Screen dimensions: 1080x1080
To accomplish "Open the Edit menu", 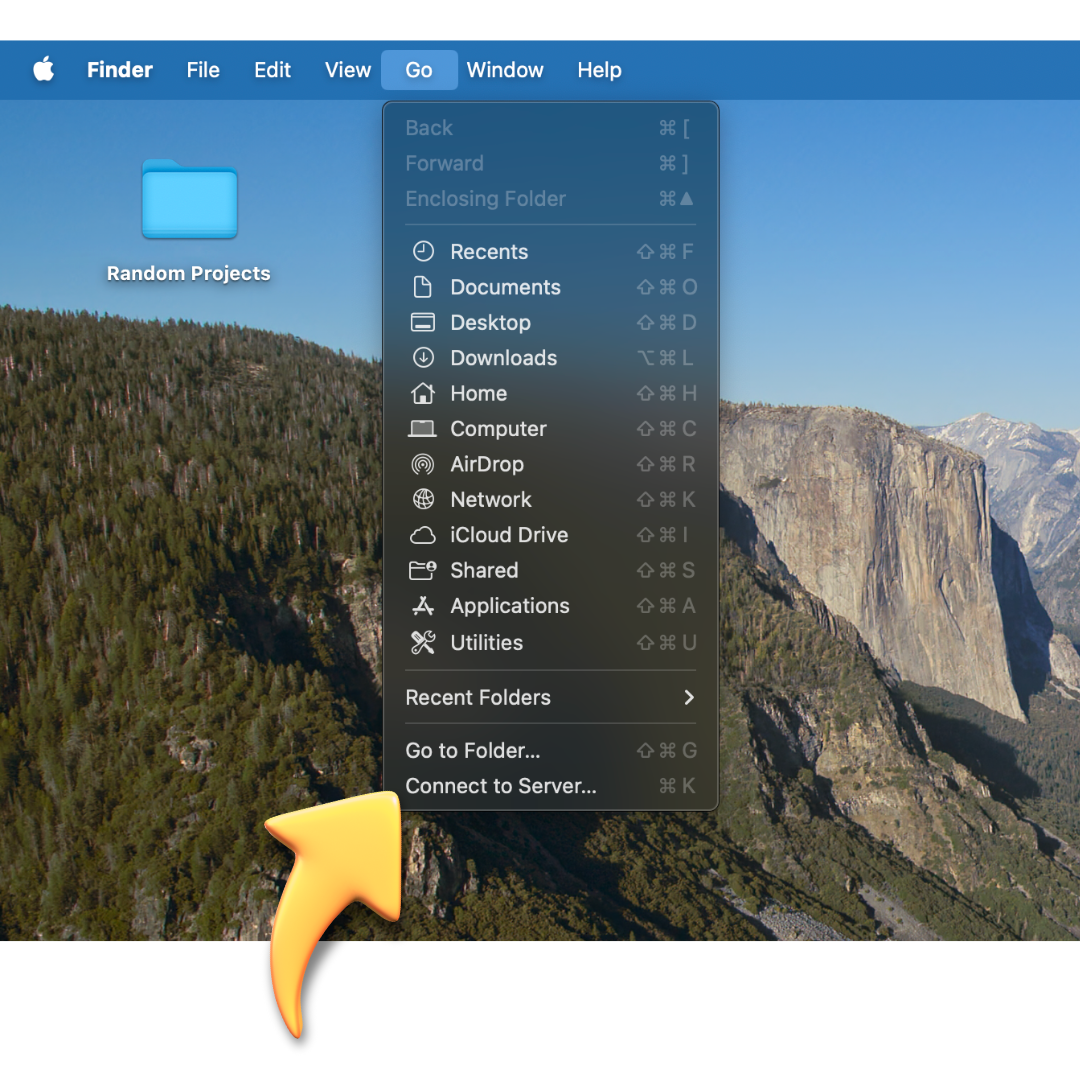I will [x=273, y=70].
